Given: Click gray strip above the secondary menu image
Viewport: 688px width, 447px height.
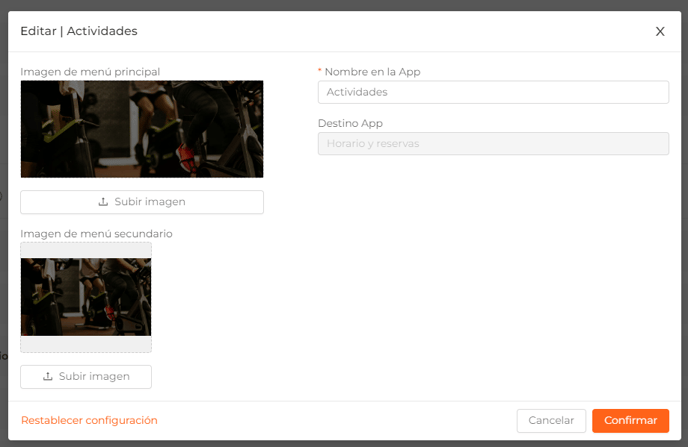Looking at the screenshot, I should point(86,250).
